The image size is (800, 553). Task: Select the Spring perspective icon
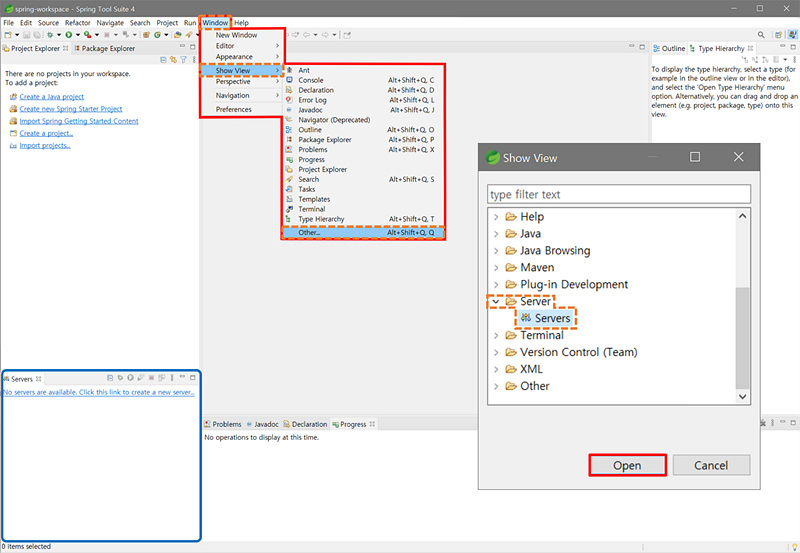[x=792, y=35]
